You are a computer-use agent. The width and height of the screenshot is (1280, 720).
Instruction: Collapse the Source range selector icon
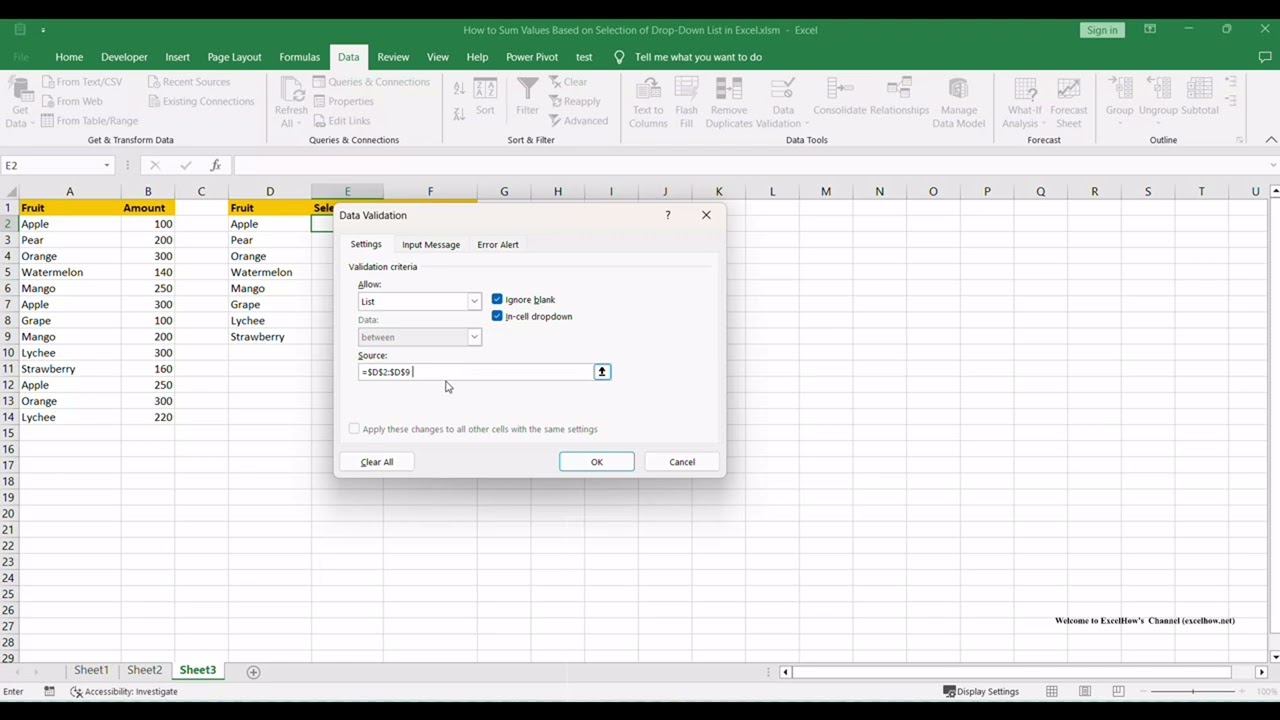[602, 372]
